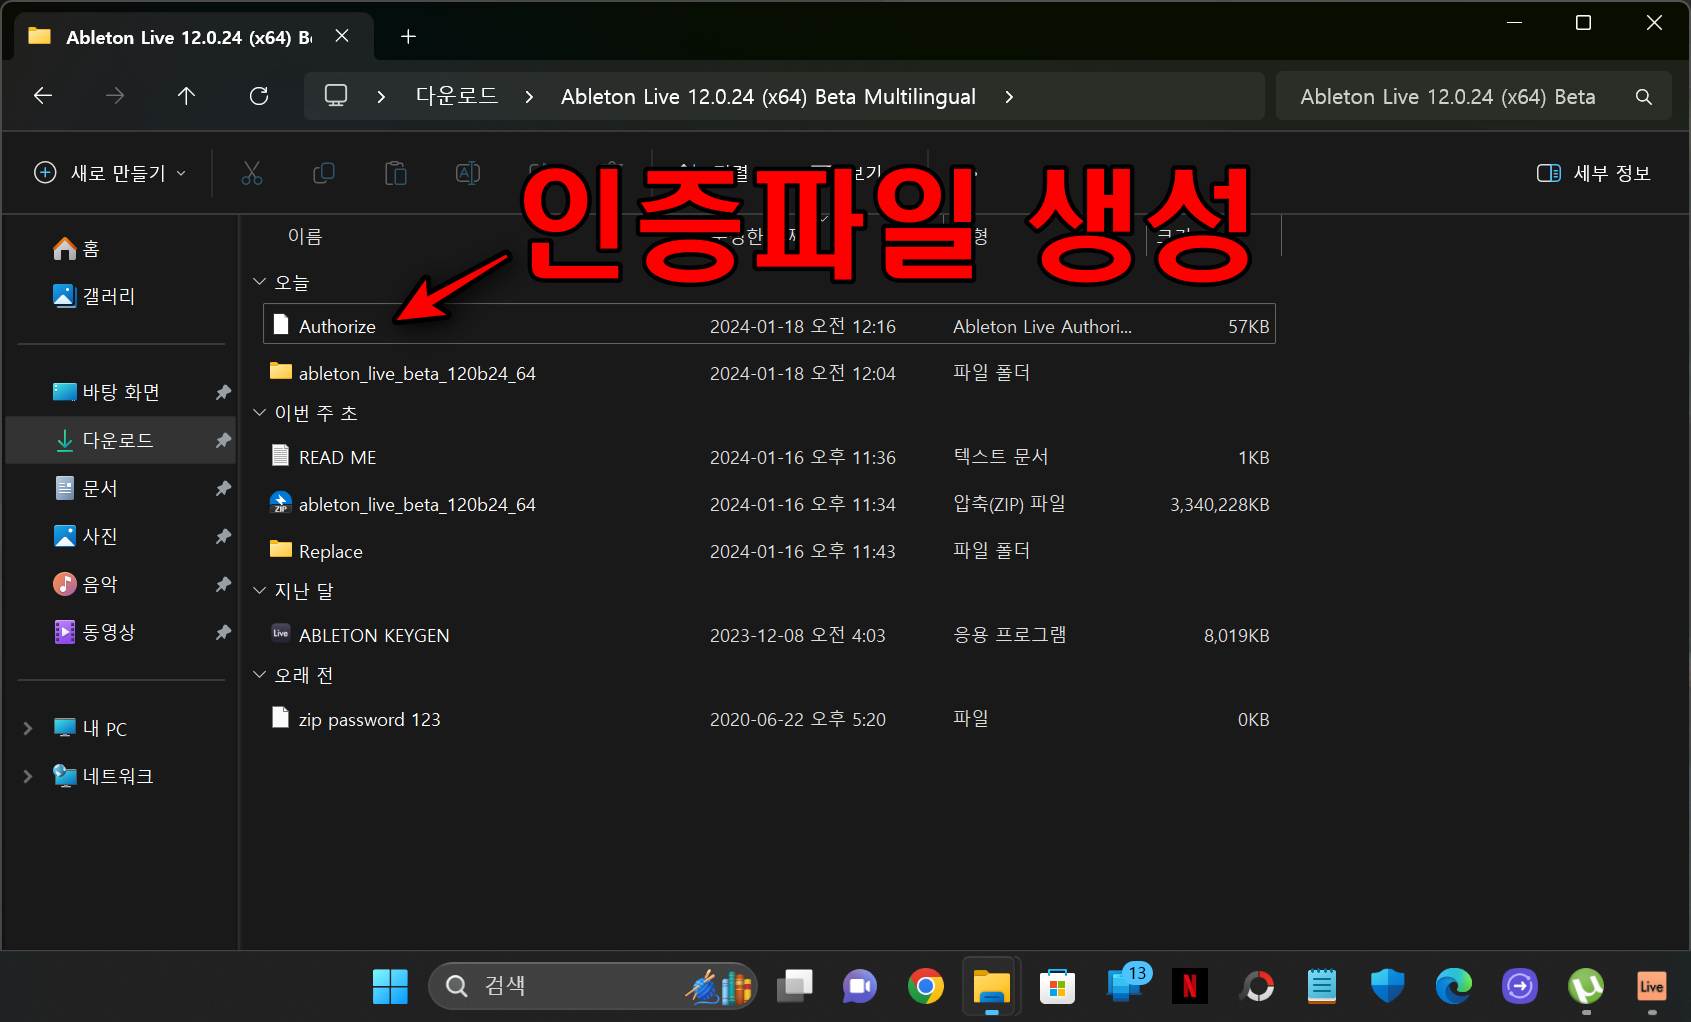The image size is (1691, 1022).
Task: Expand chevron after the PC breadcrumb icon
Action: [381, 97]
